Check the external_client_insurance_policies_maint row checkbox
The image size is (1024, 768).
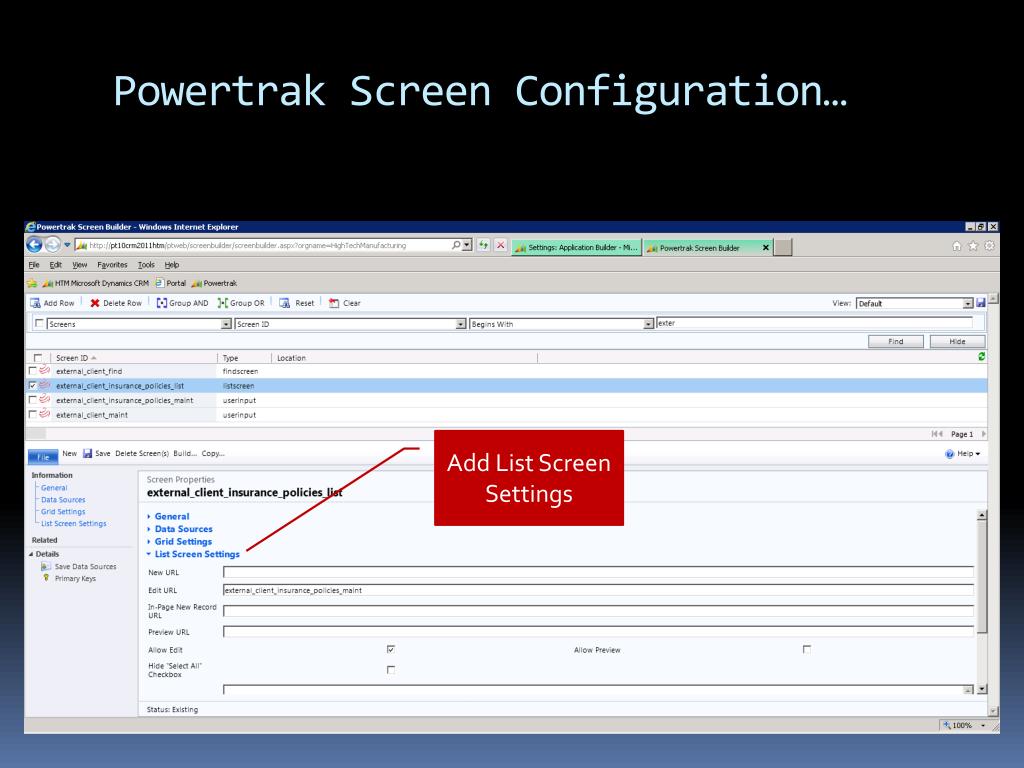click(33, 400)
